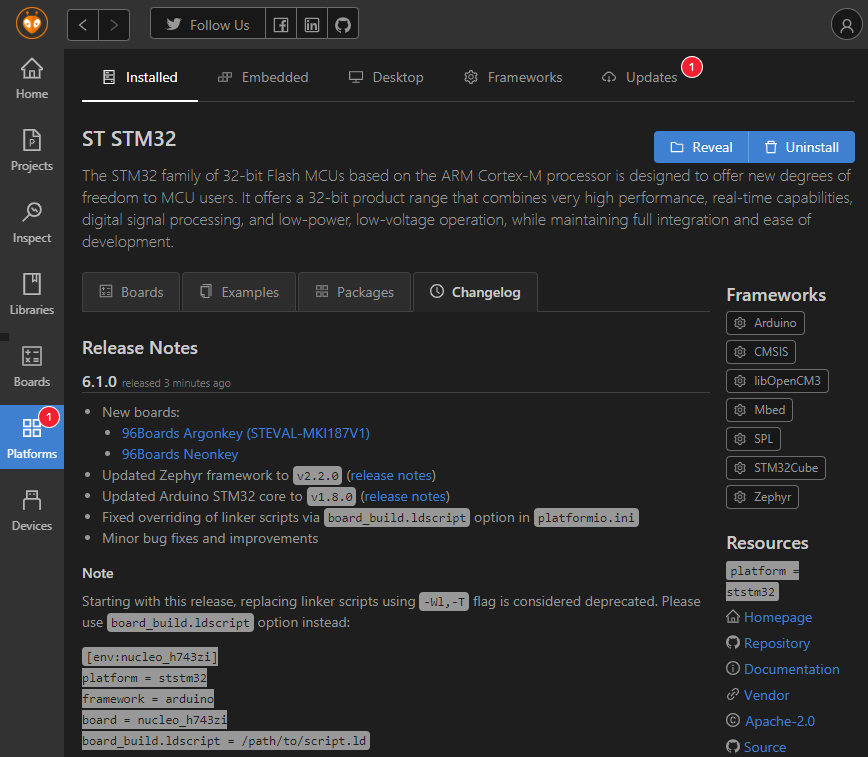Click the PlatformIO bee logo
This screenshot has height=757, width=868.
tap(32, 24)
